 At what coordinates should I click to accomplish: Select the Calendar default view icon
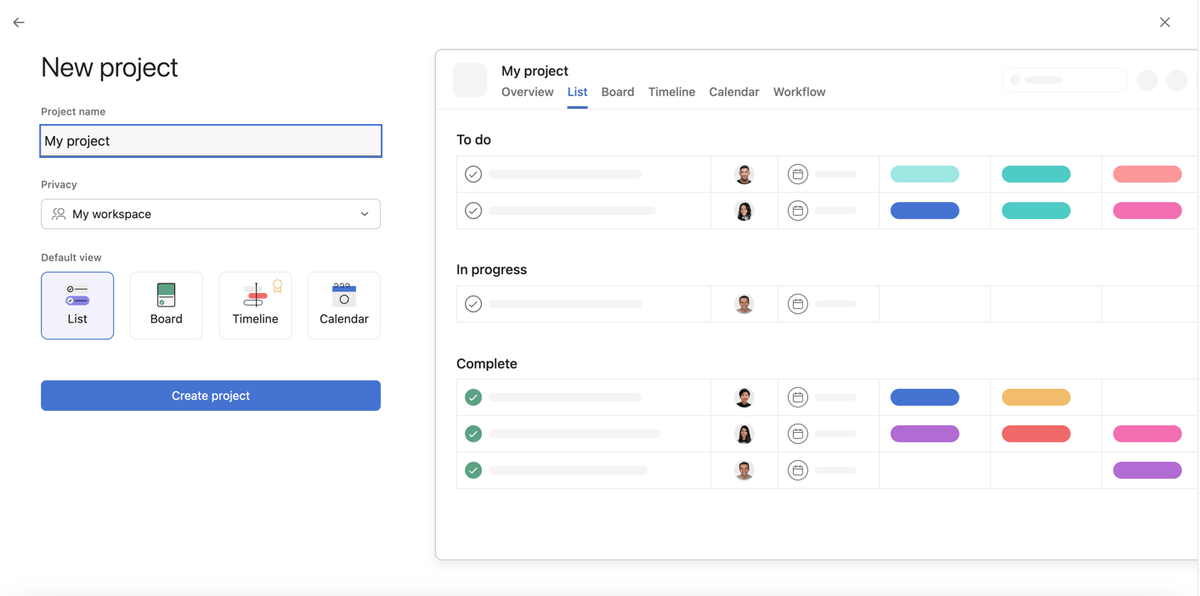[x=344, y=305]
